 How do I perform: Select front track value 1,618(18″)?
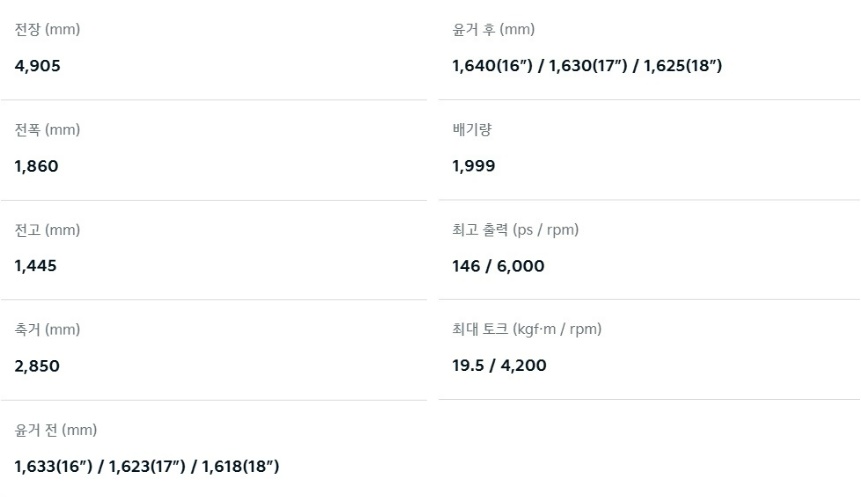[x=241, y=466]
